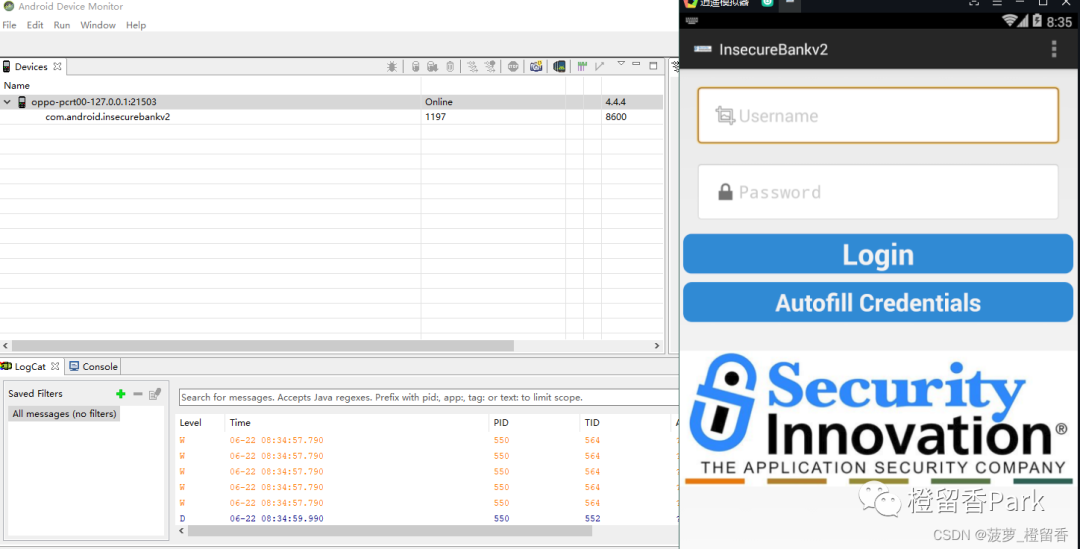Switch to the Devices tab
This screenshot has width=1080, height=549.
(31, 67)
